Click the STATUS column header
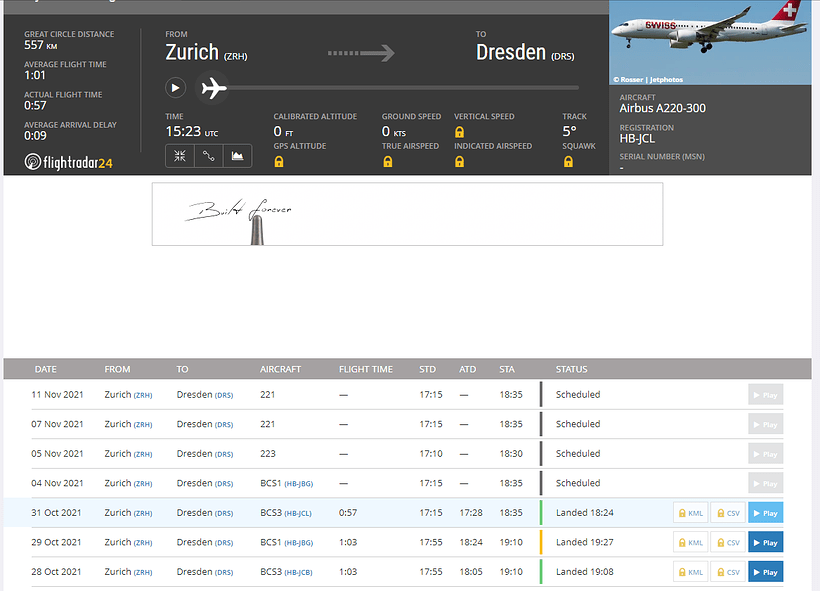The image size is (820, 591). 571,369
